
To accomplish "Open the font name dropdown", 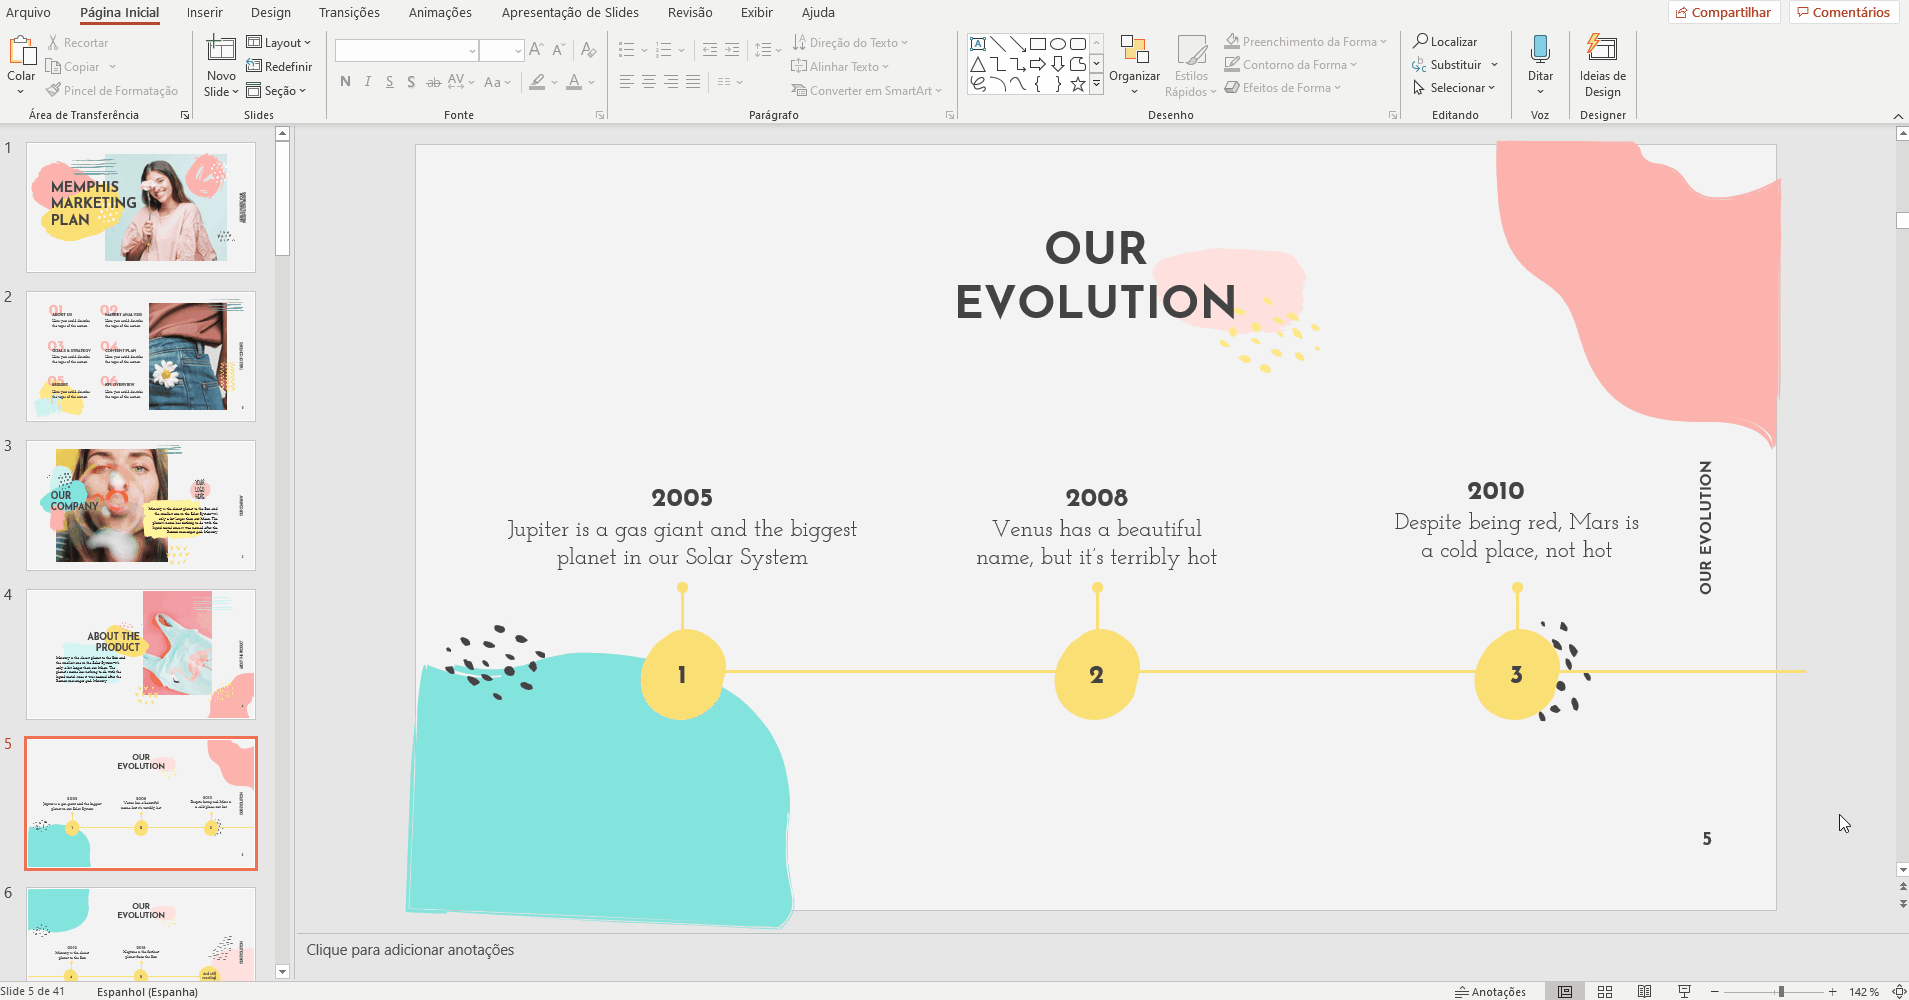I will coord(471,49).
